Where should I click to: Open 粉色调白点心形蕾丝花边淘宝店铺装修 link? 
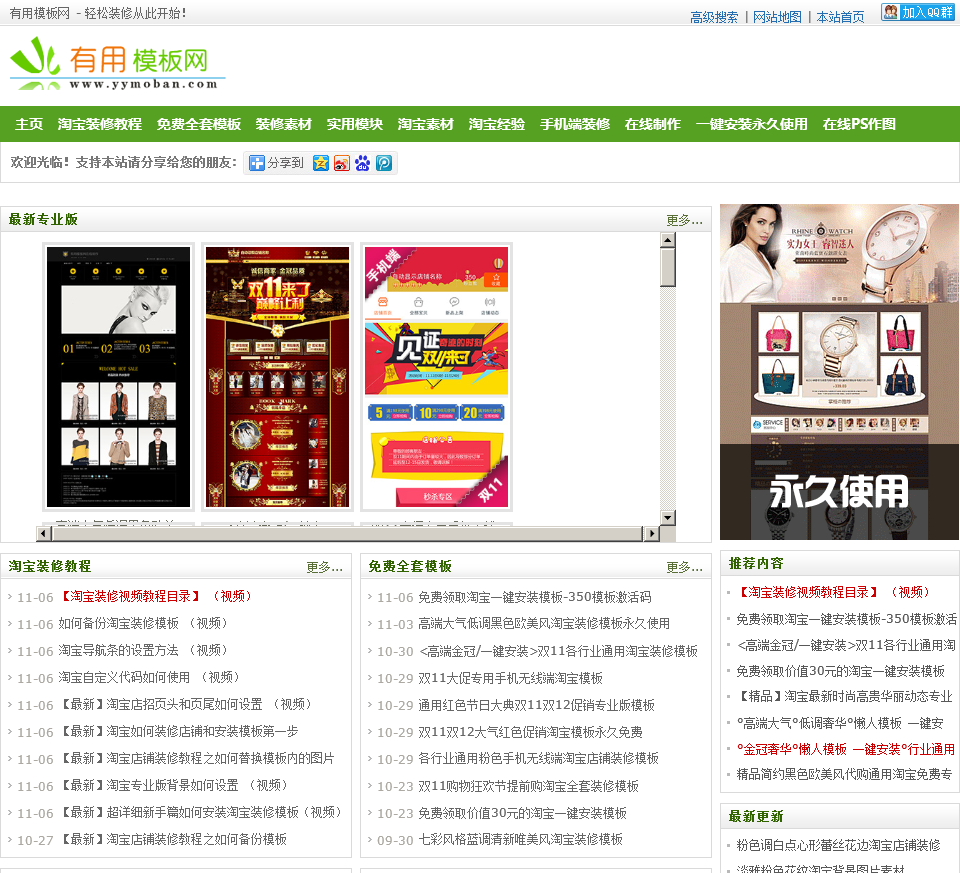pyautogui.click(x=838, y=845)
